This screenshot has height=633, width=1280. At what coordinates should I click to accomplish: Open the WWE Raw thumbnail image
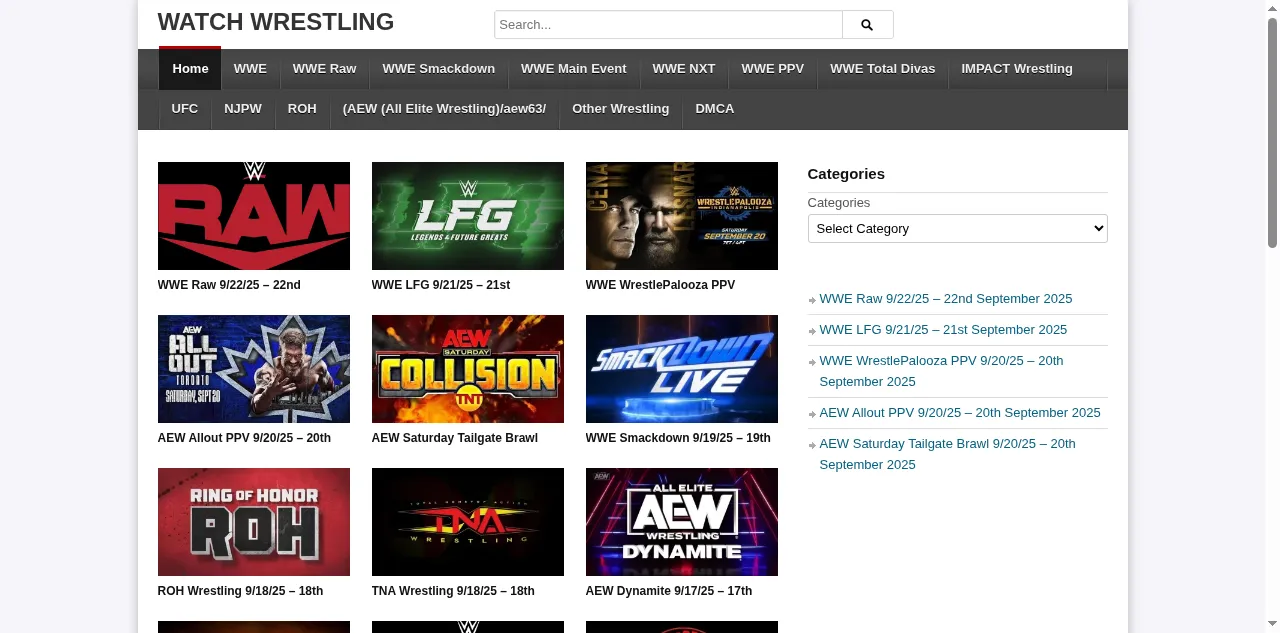[254, 216]
